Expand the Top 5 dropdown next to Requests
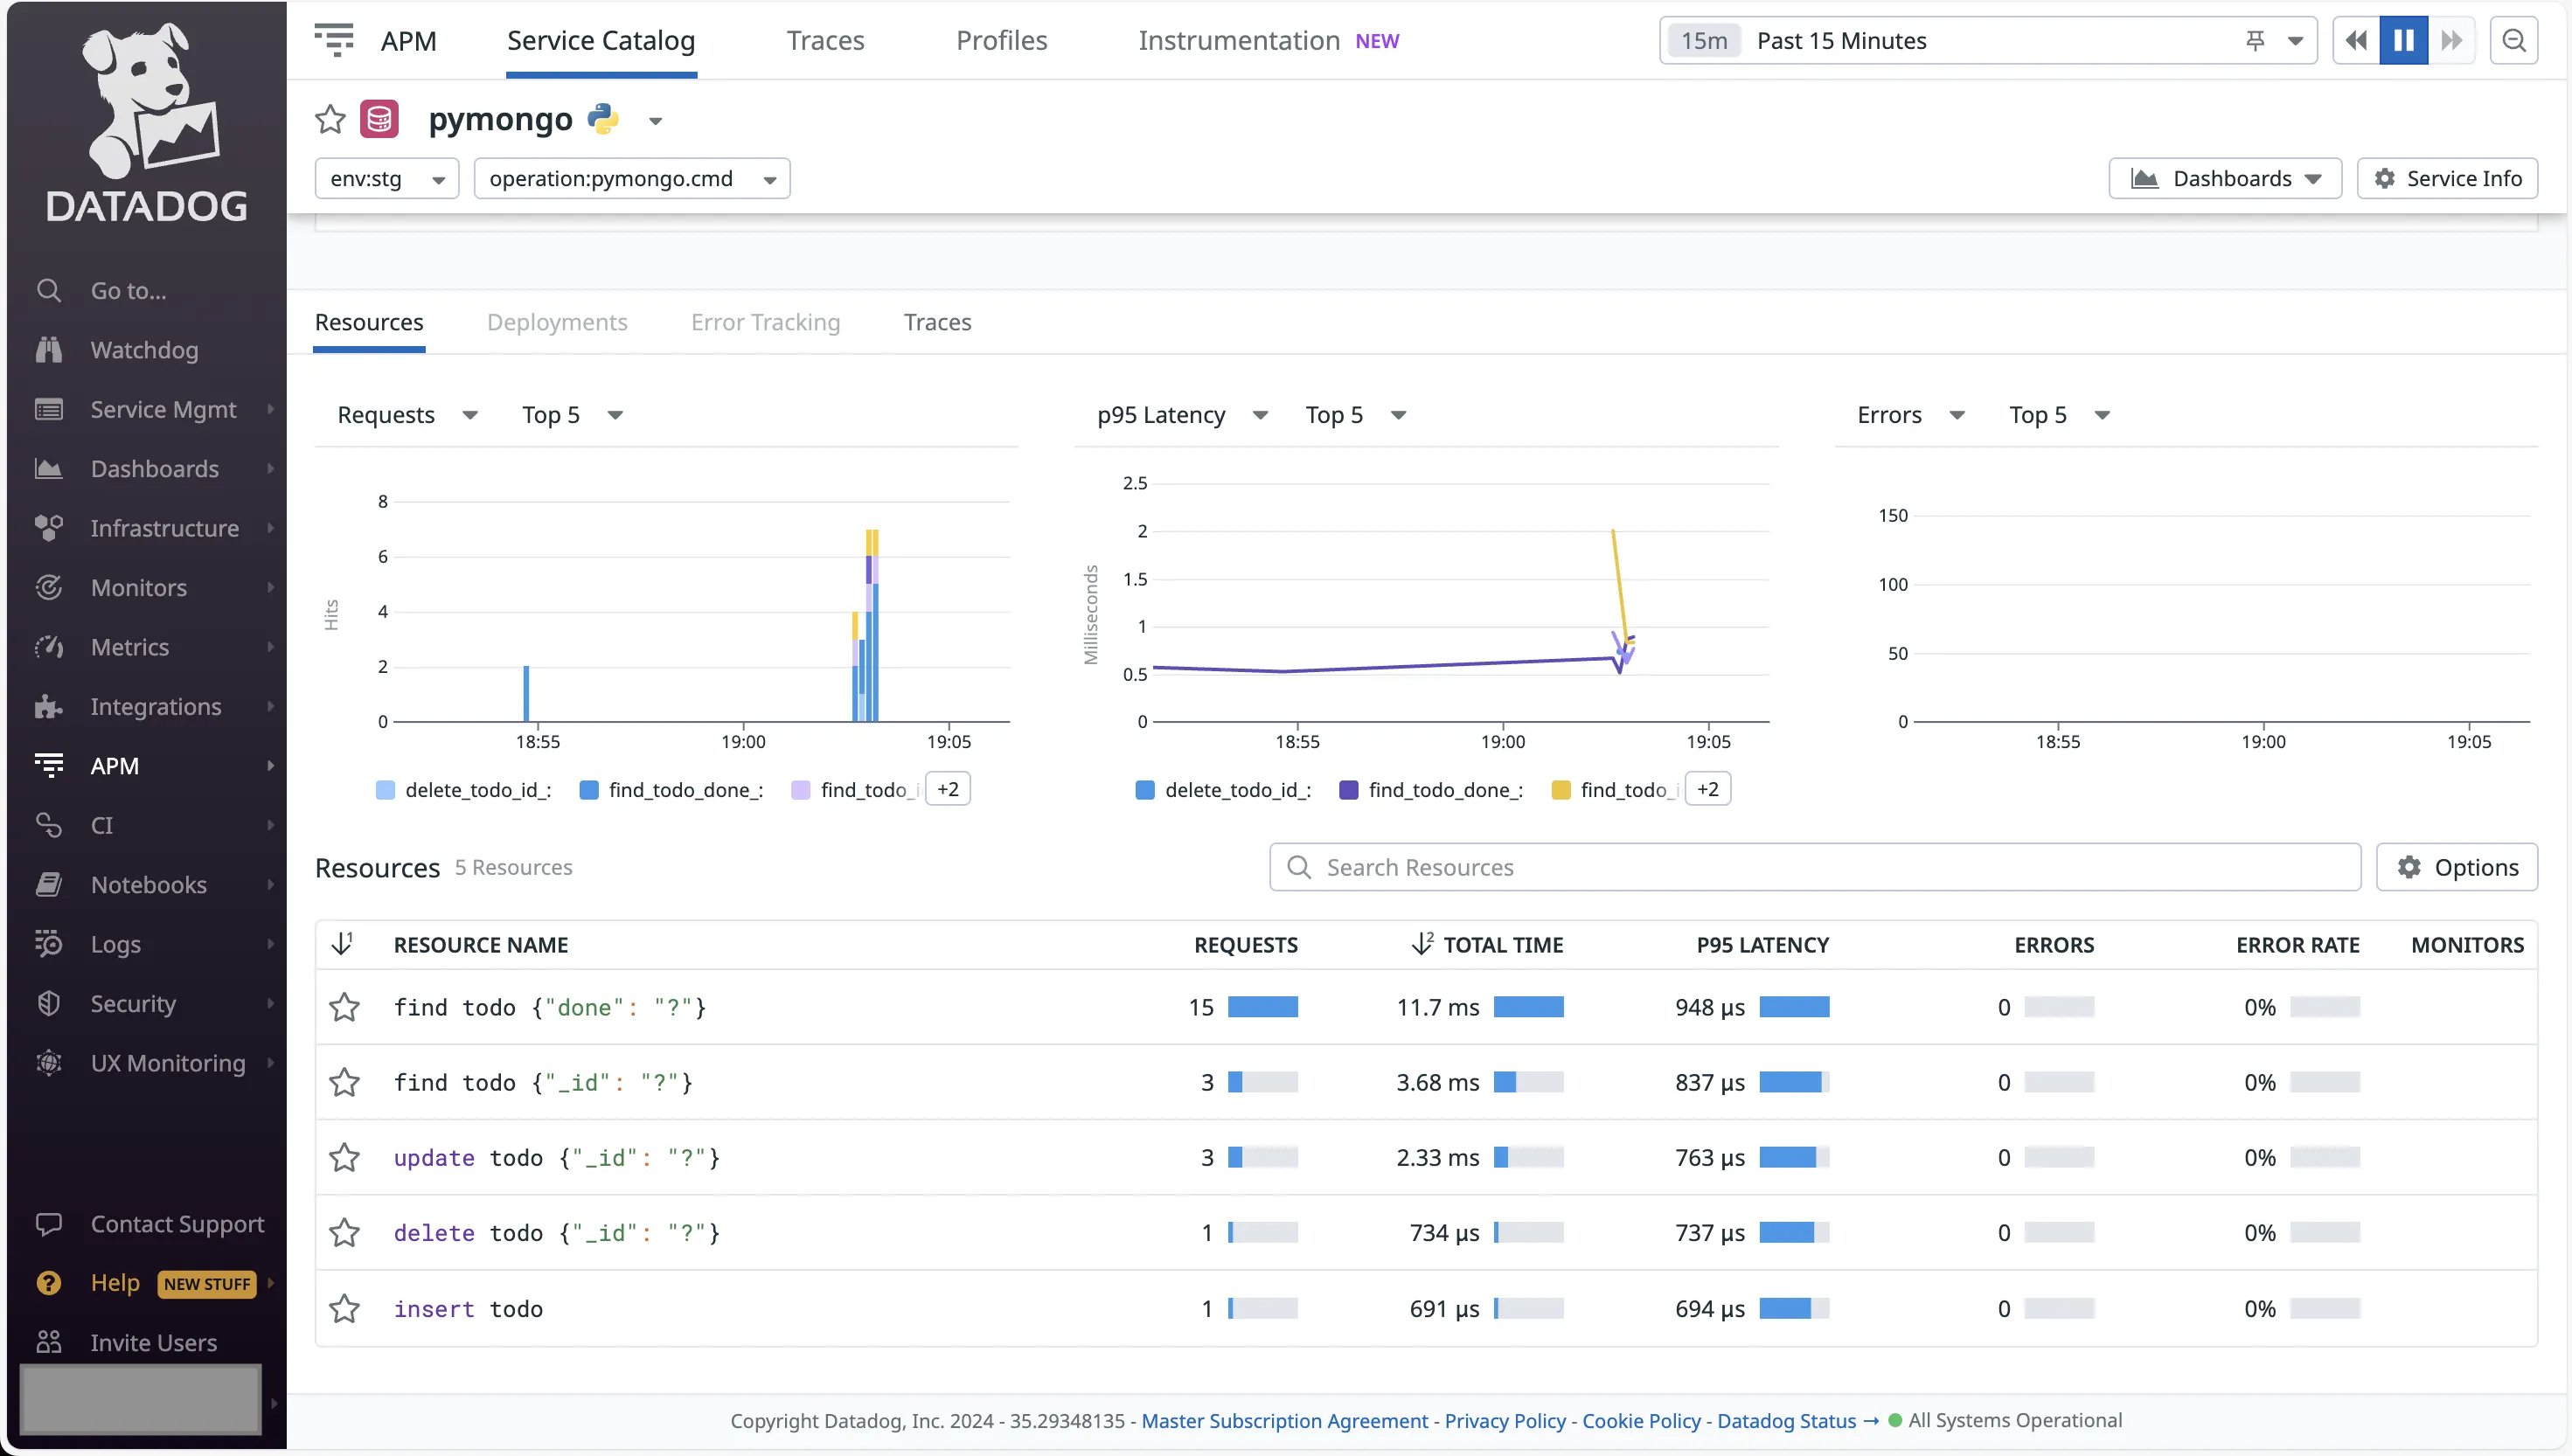The image size is (2572, 1456). (x=572, y=414)
